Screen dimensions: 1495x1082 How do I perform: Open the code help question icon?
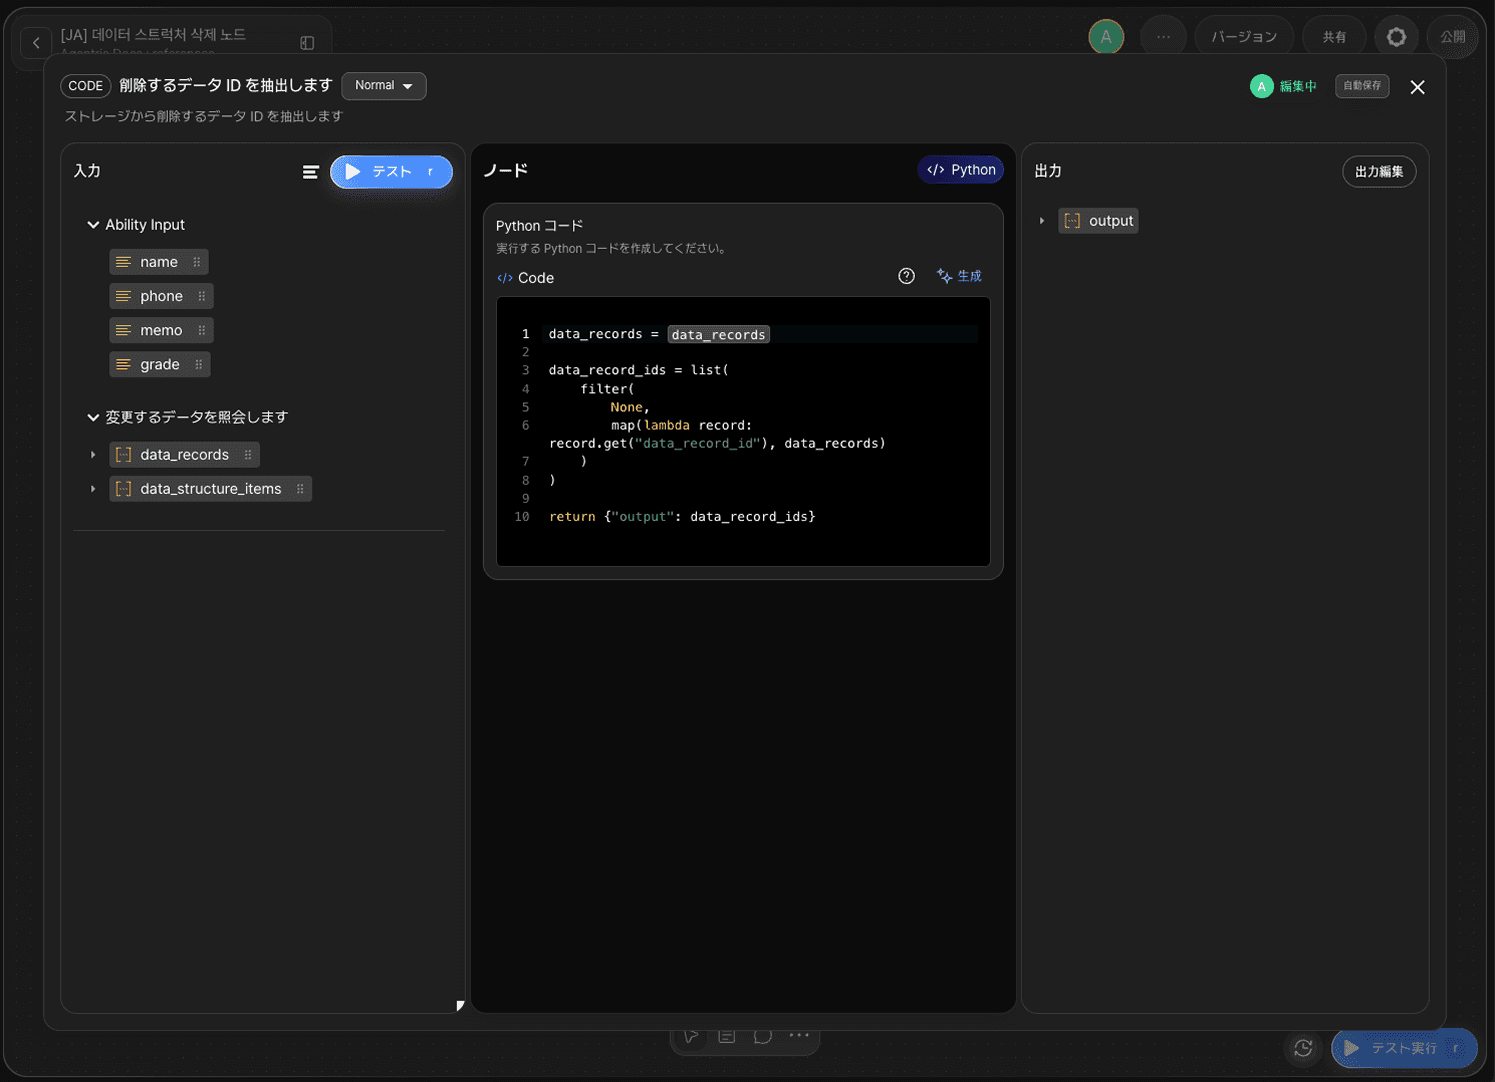(906, 276)
